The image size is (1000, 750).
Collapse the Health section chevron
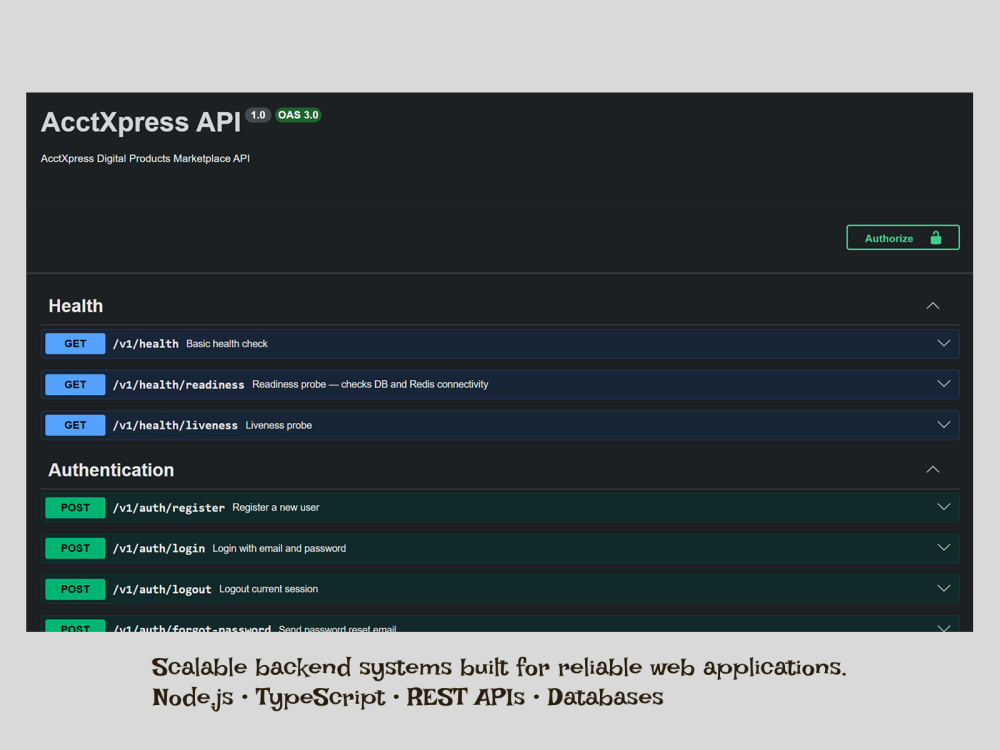point(932,306)
